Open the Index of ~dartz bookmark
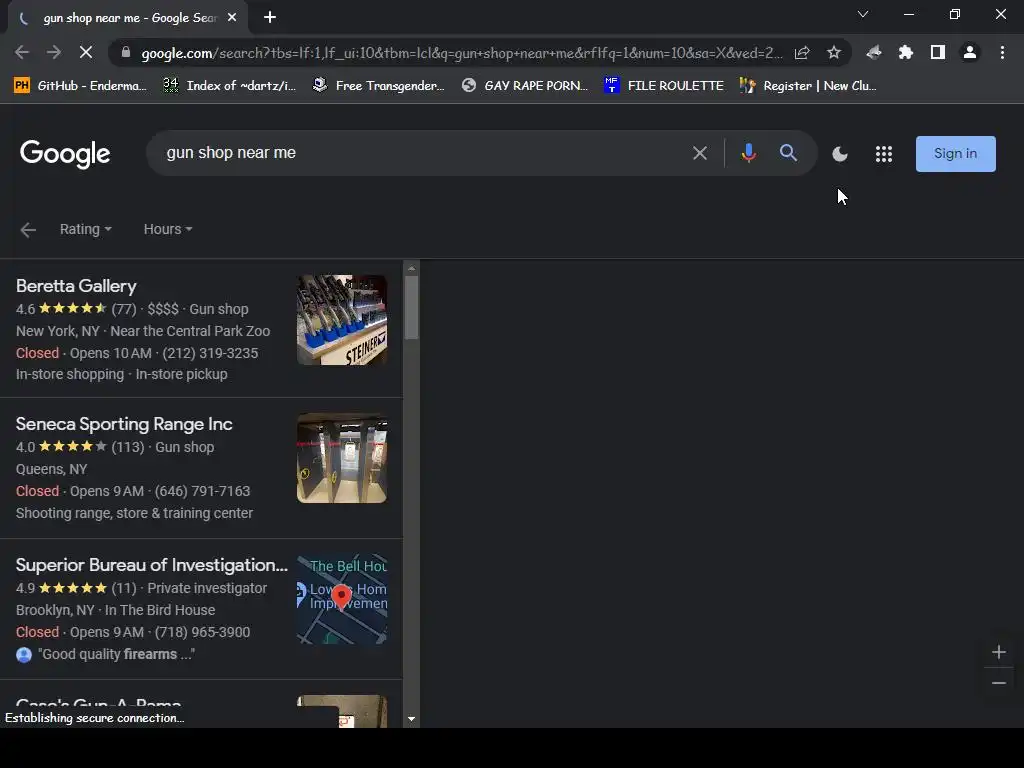This screenshot has width=1024, height=768. click(230, 86)
